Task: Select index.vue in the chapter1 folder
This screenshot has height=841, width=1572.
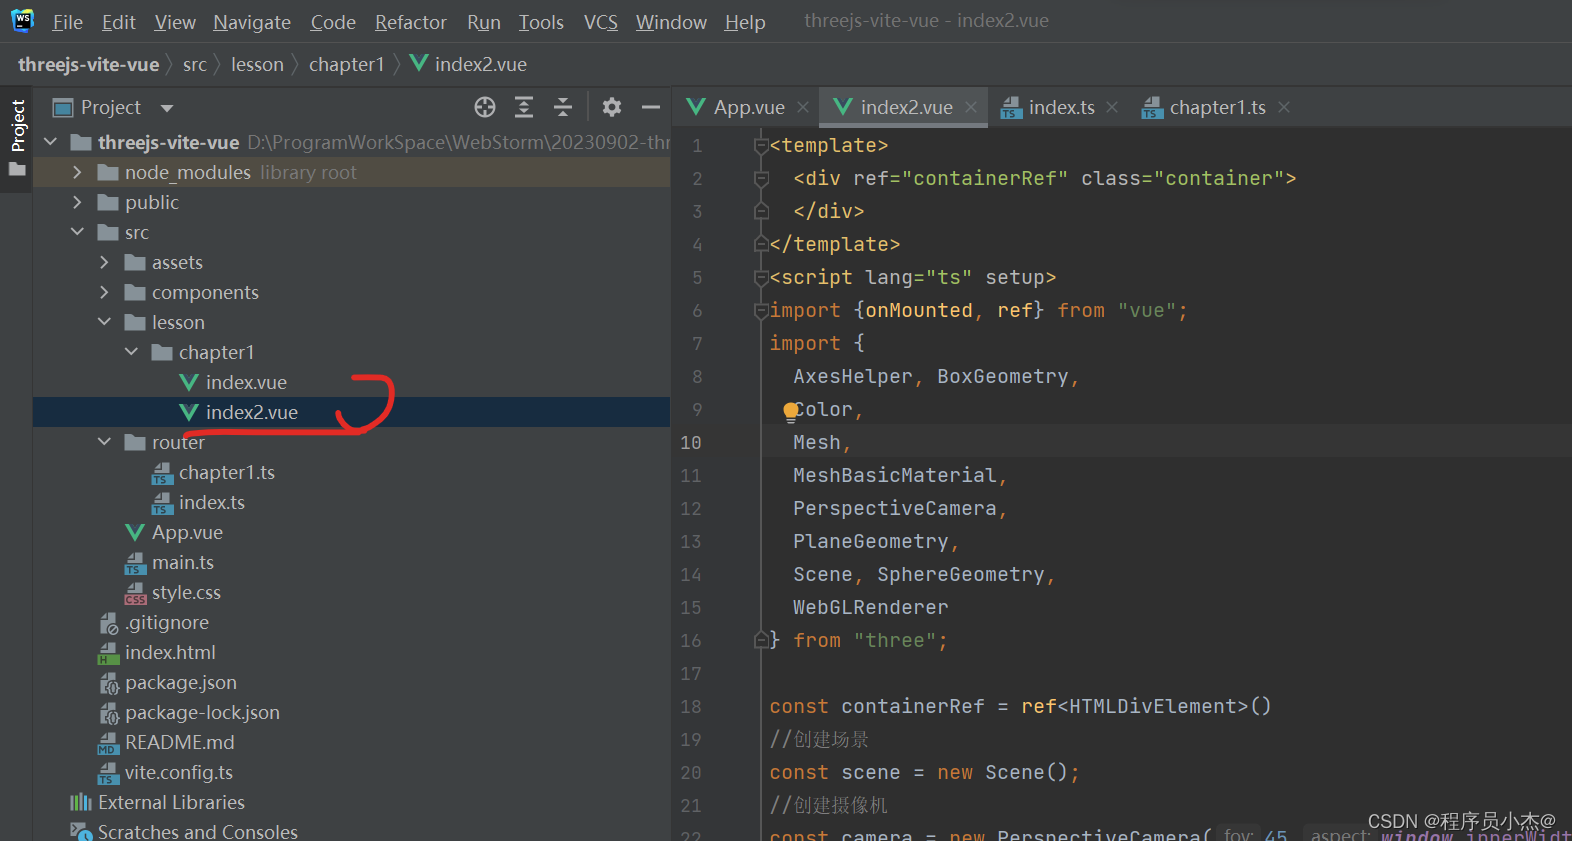Action: pos(246,382)
